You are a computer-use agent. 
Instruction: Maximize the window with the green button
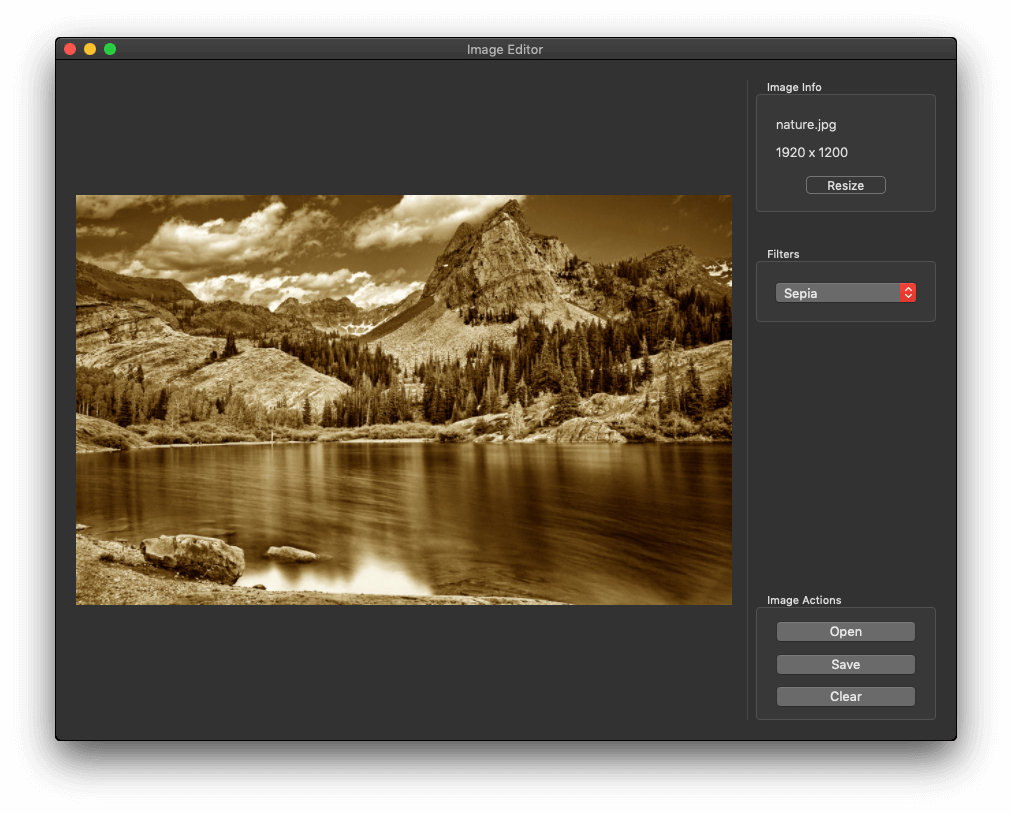(x=110, y=49)
